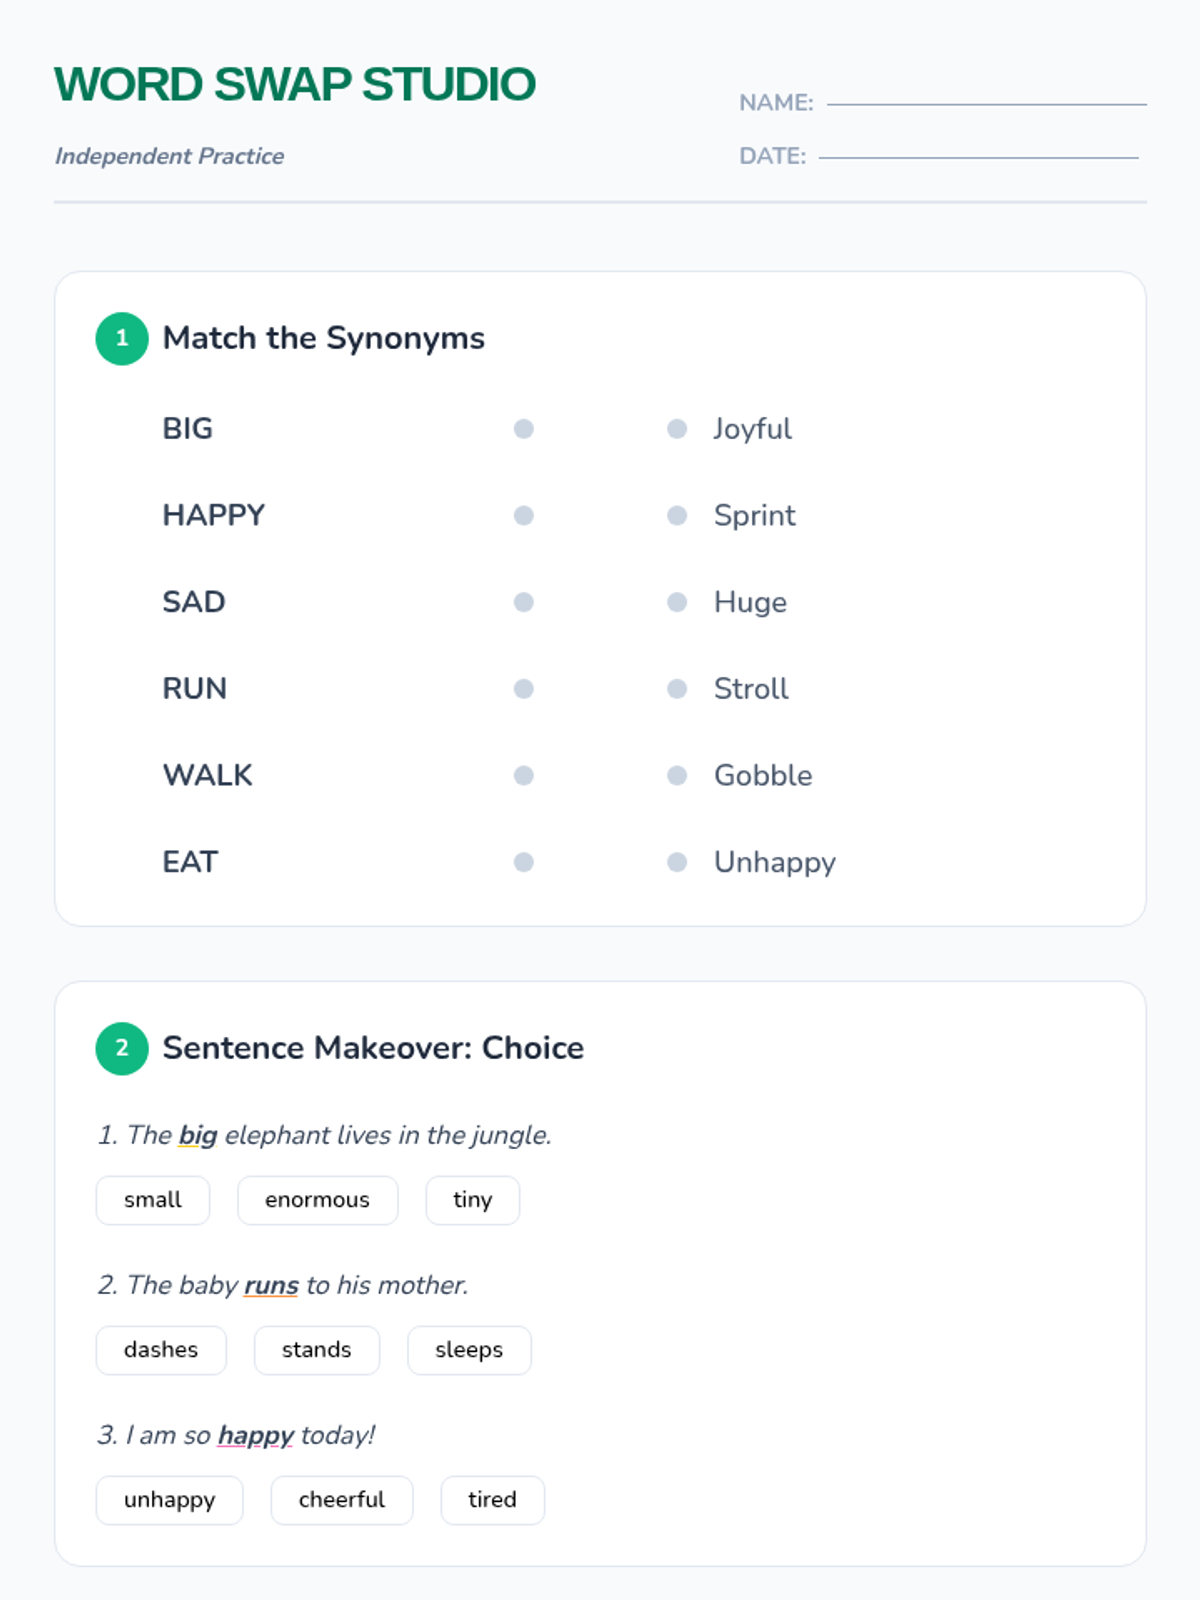Screen dimensions: 1200x1600
Task: Click the green number 2 badge
Action: tap(122, 1048)
